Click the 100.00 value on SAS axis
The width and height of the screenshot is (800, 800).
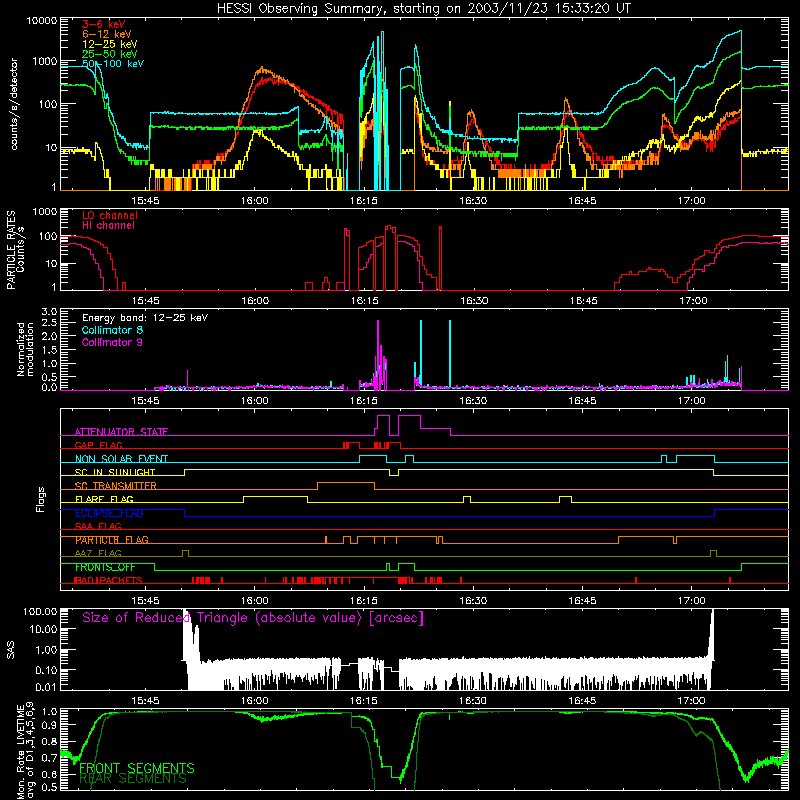point(40,612)
